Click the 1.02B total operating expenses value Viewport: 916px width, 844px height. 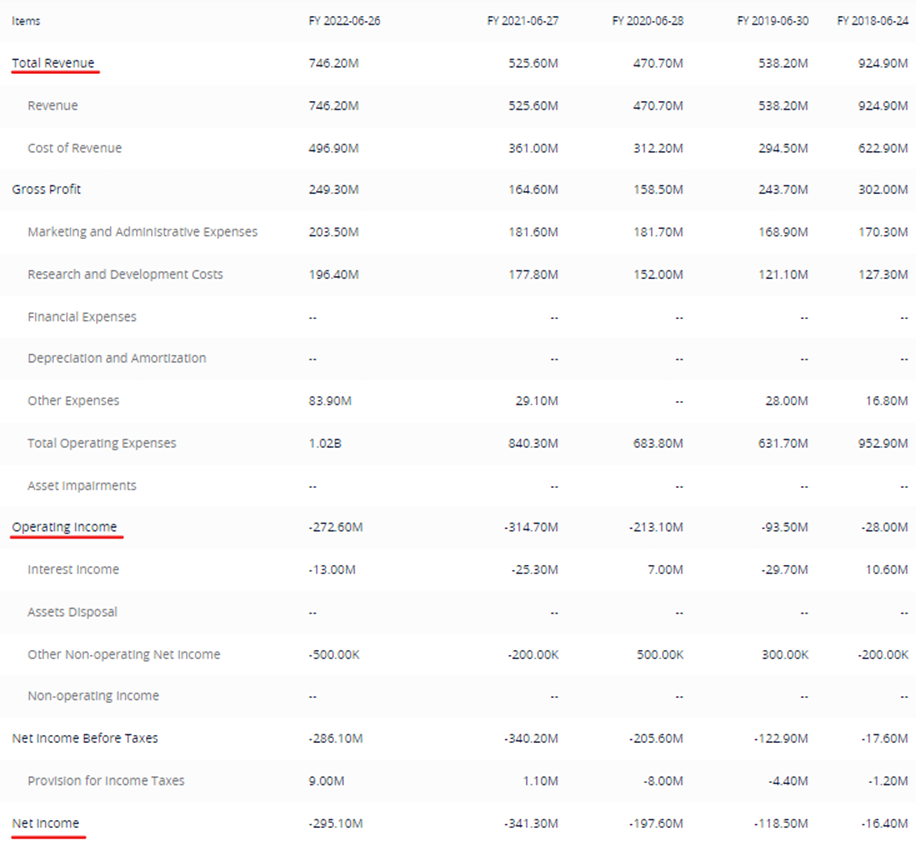coord(325,443)
